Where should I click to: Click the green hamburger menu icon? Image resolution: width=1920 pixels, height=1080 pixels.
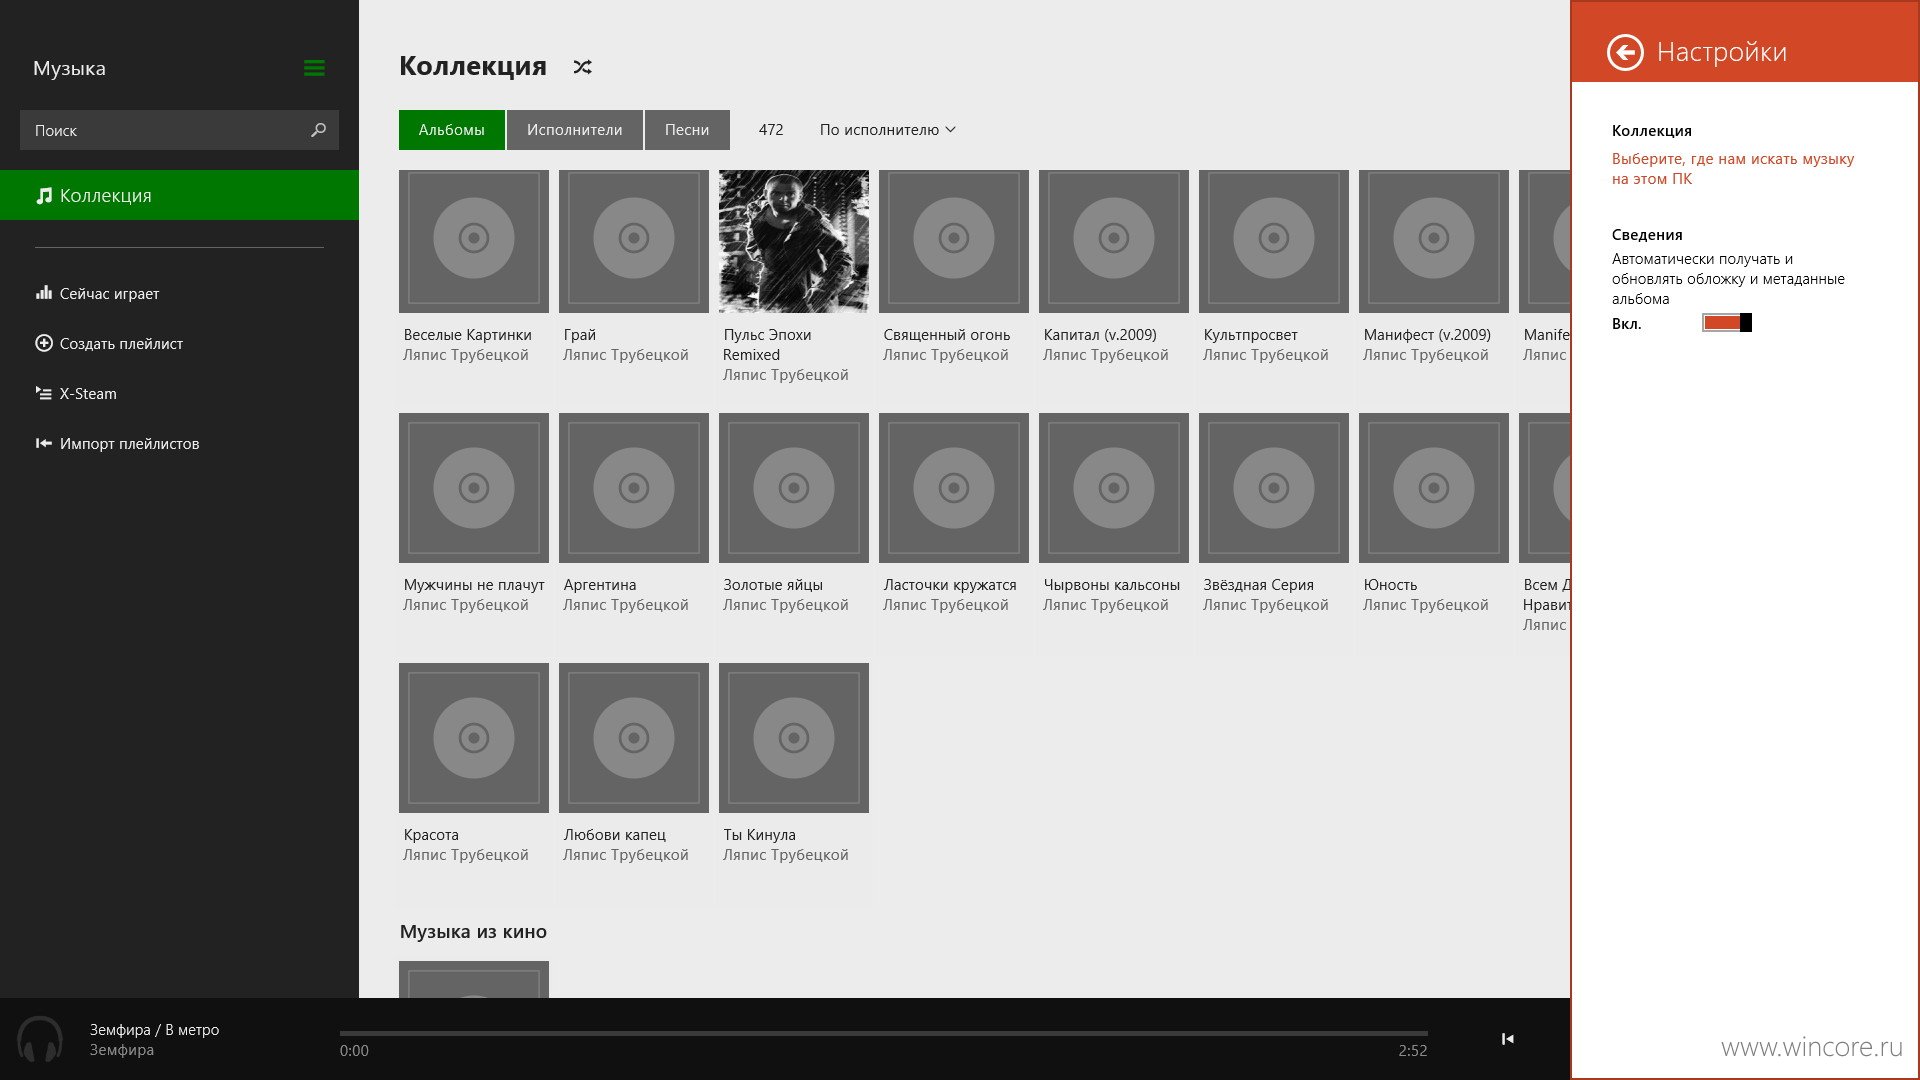[314, 68]
